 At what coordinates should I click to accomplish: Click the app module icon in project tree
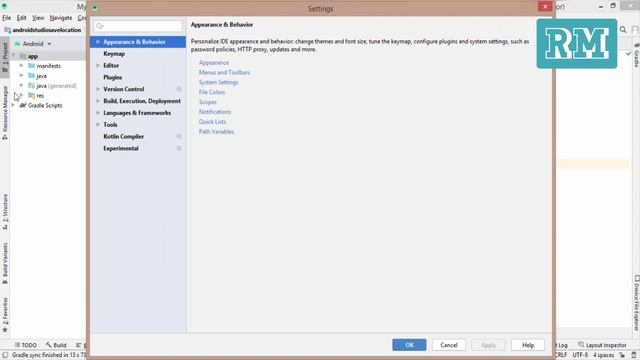coord(23,56)
